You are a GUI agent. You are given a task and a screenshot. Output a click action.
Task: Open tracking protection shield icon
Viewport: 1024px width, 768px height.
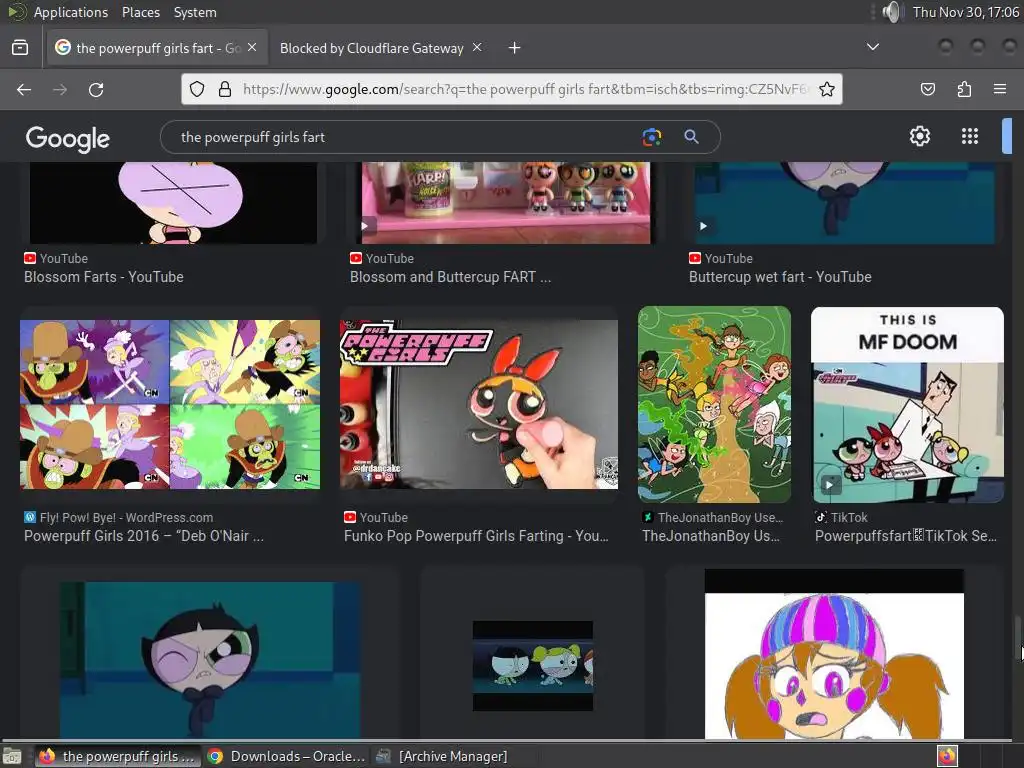point(197,89)
